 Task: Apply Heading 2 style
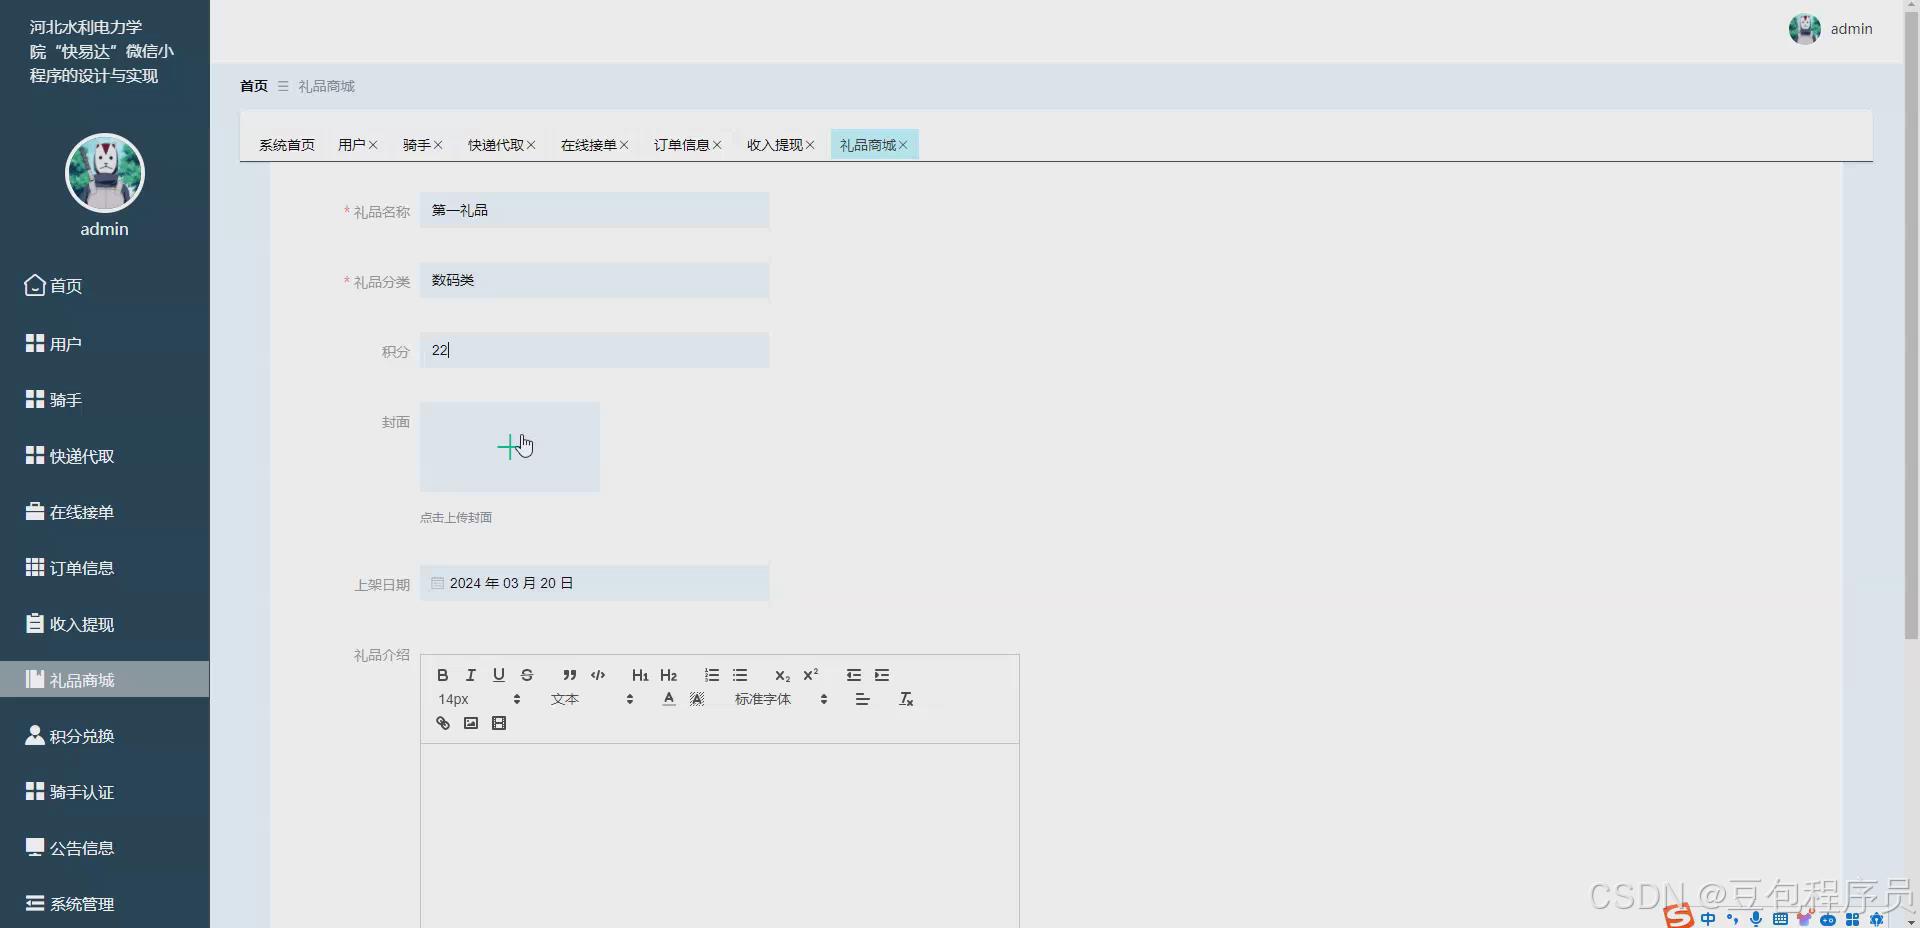pos(669,675)
